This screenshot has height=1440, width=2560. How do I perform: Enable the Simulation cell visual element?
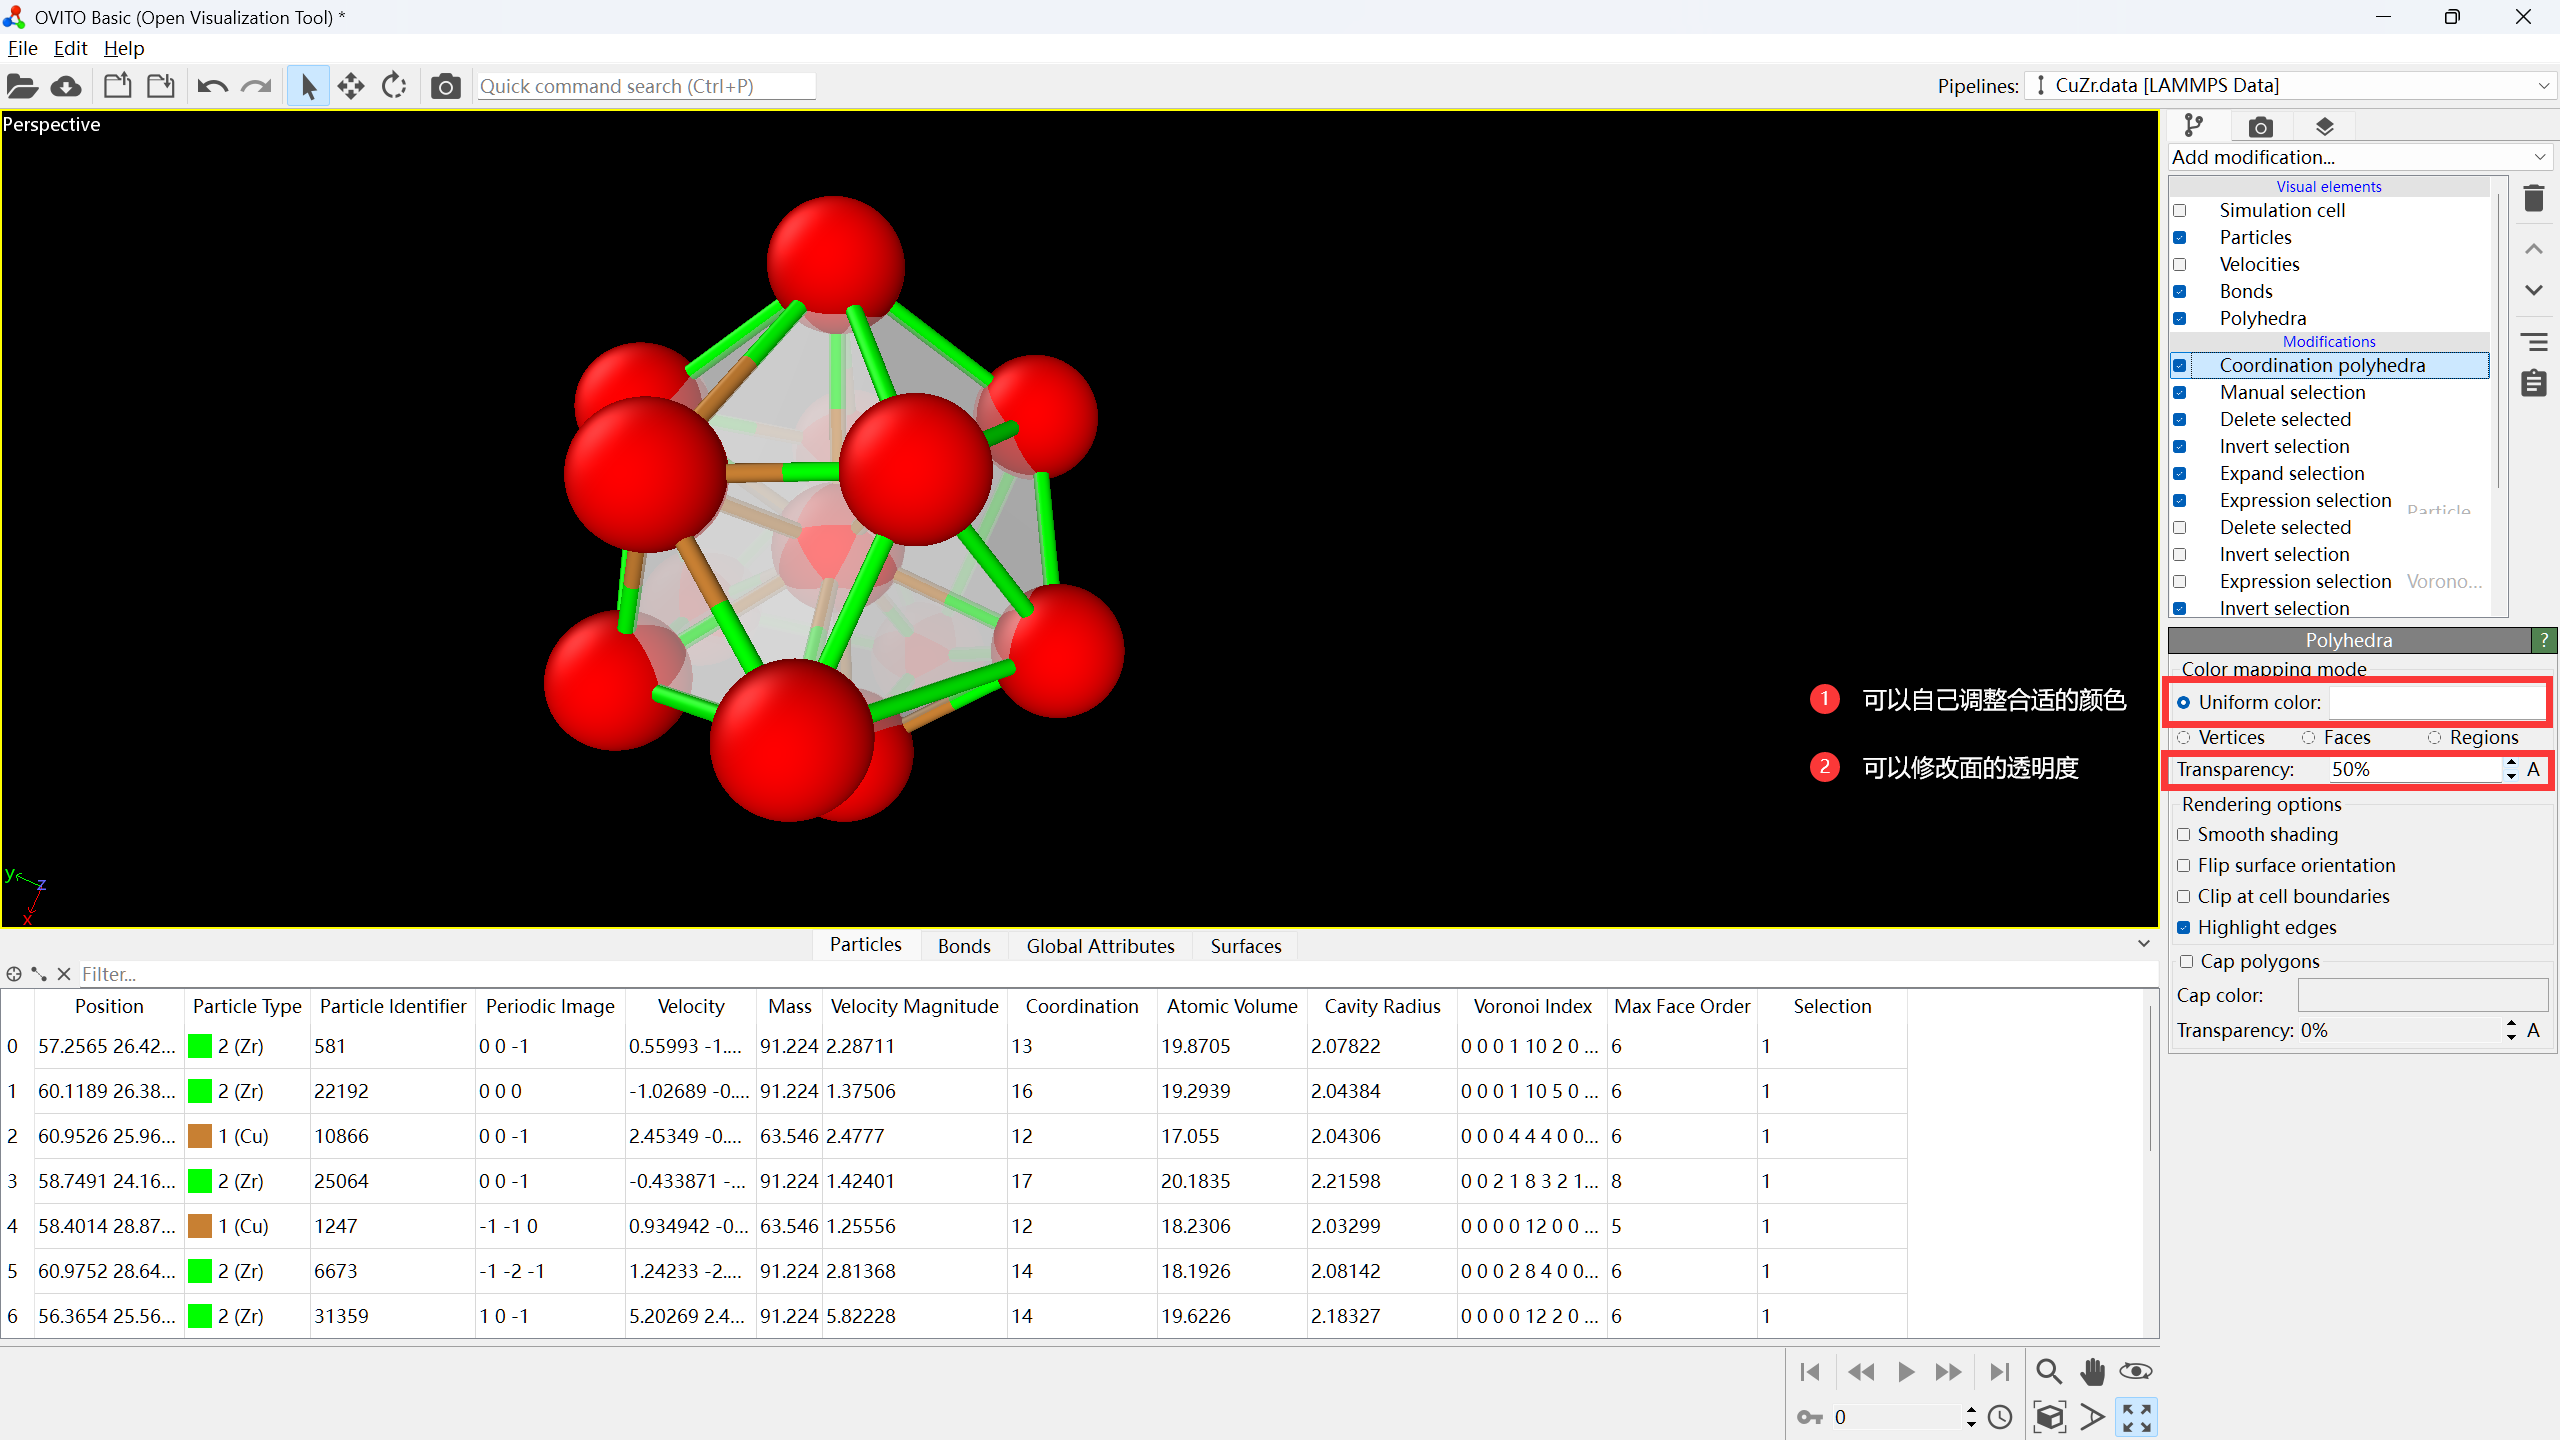tap(2181, 211)
